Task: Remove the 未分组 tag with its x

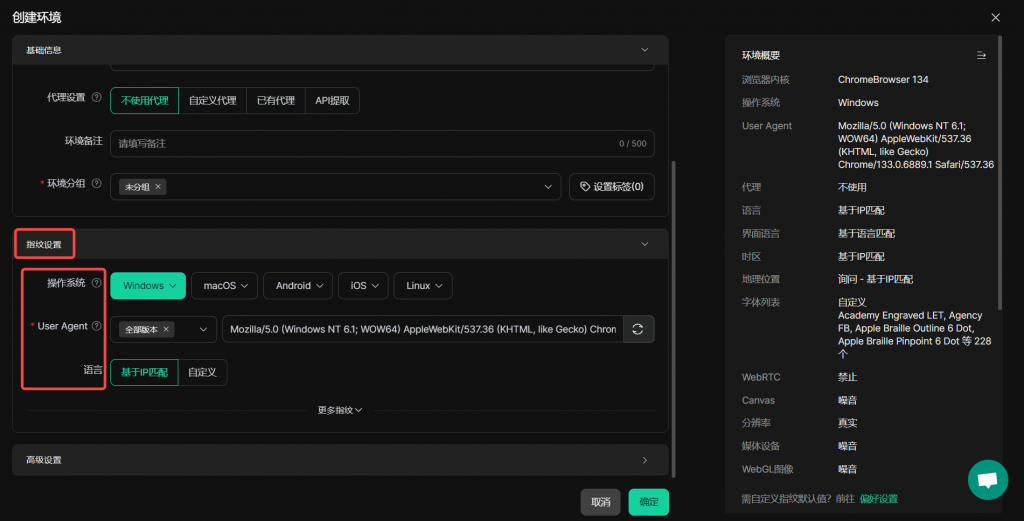Action: click(x=159, y=187)
